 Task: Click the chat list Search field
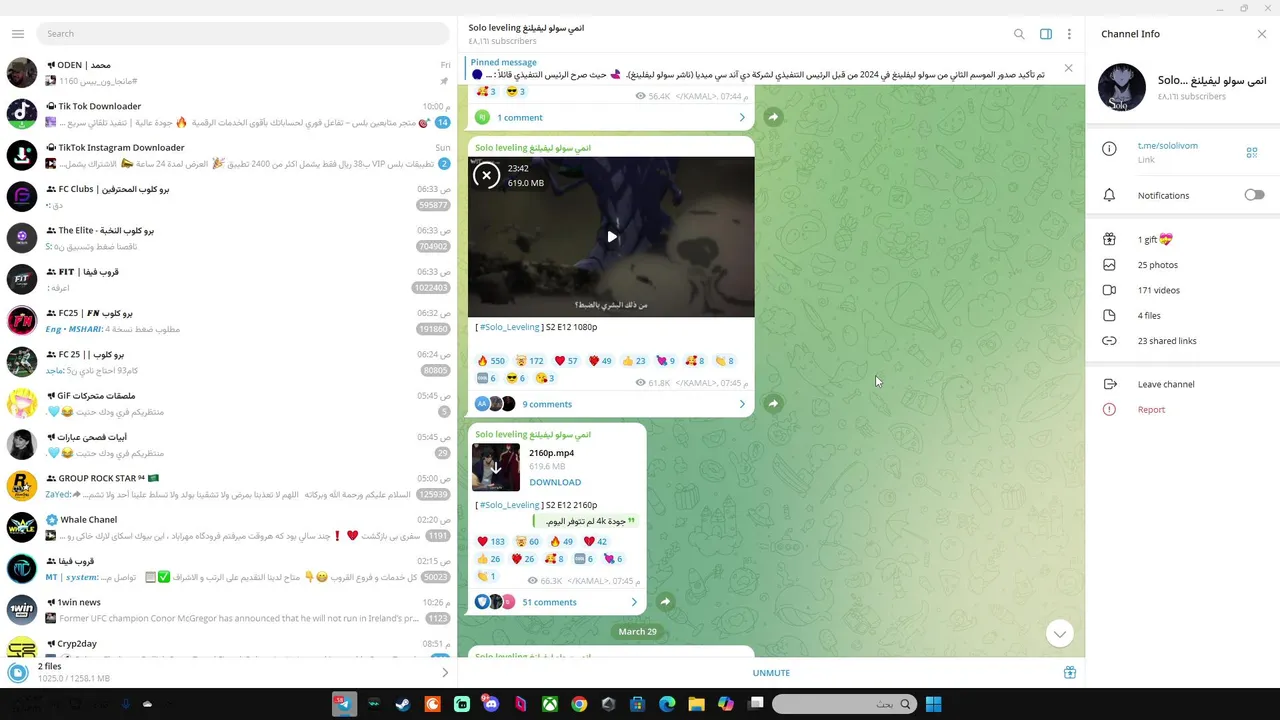[x=243, y=34]
